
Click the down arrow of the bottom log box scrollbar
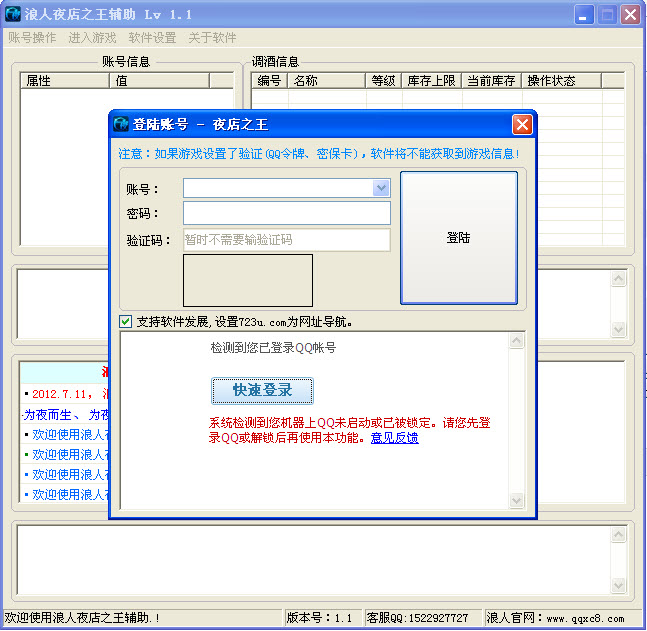[618, 585]
